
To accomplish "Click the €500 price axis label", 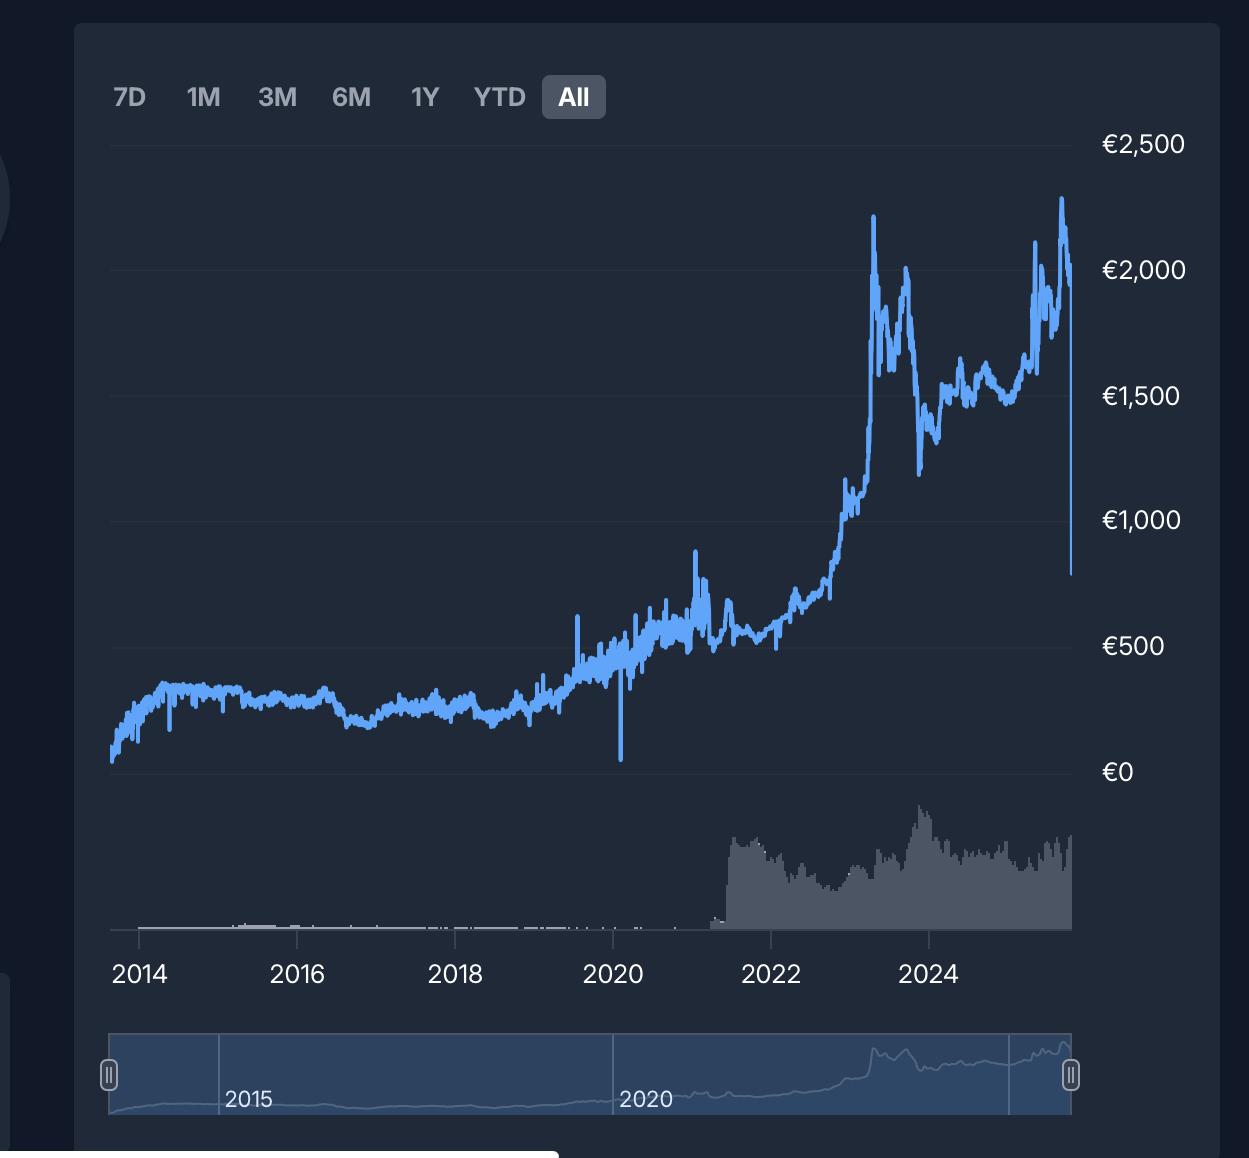I will point(1133,646).
